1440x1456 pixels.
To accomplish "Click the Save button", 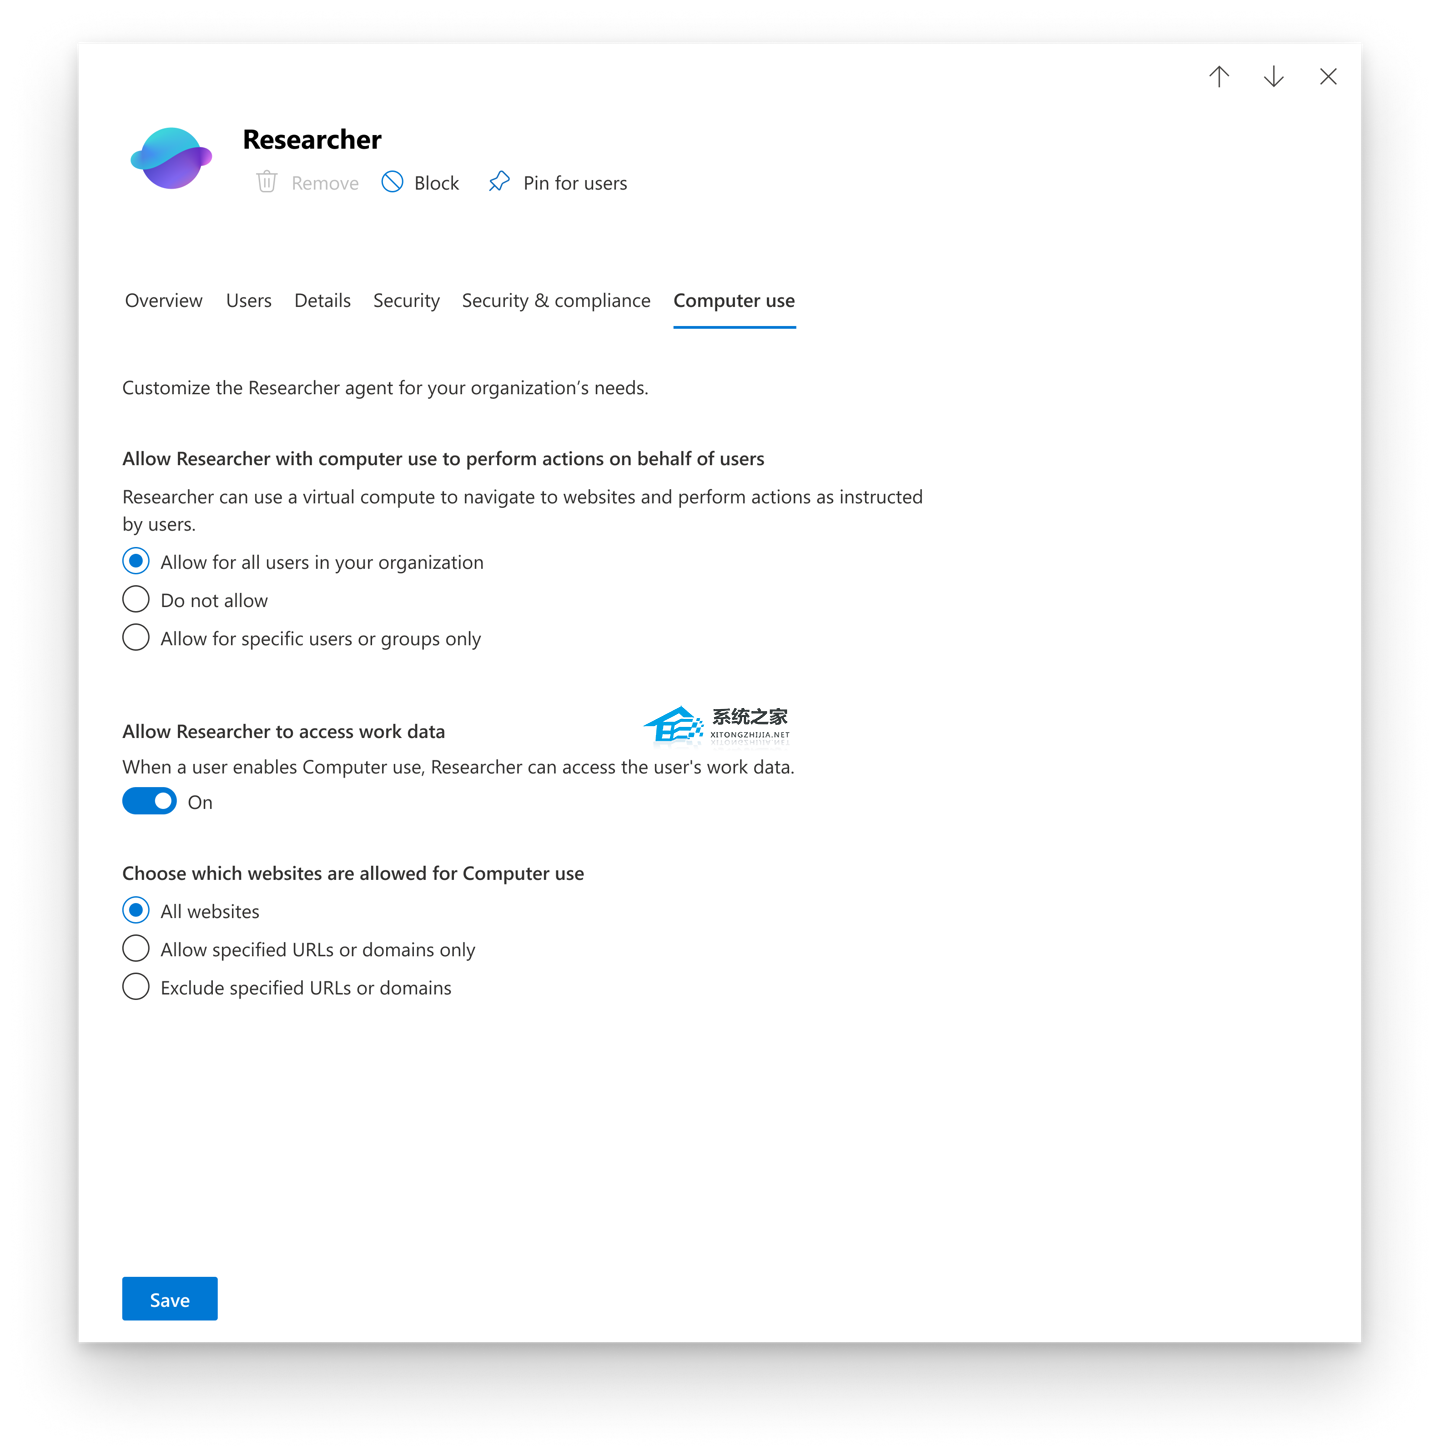I will coord(170,1299).
